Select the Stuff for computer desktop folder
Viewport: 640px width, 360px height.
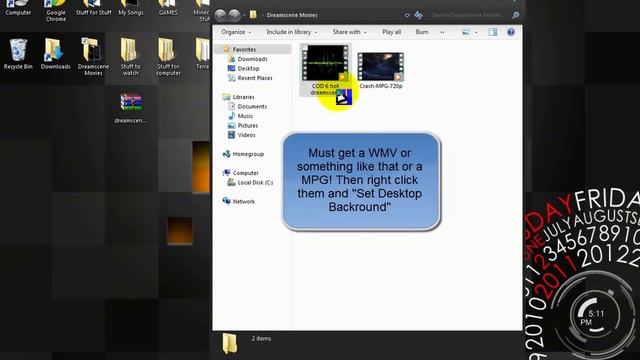pos(168,57)
